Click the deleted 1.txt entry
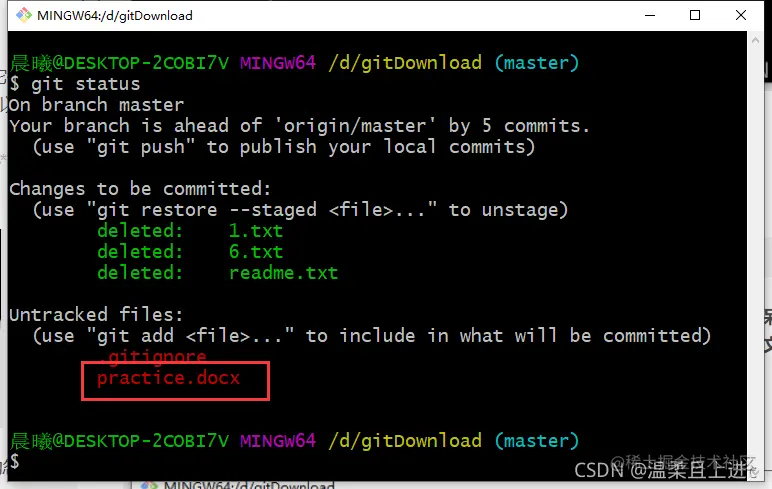Viewport: 772px width, 489px height. (190, 231)
